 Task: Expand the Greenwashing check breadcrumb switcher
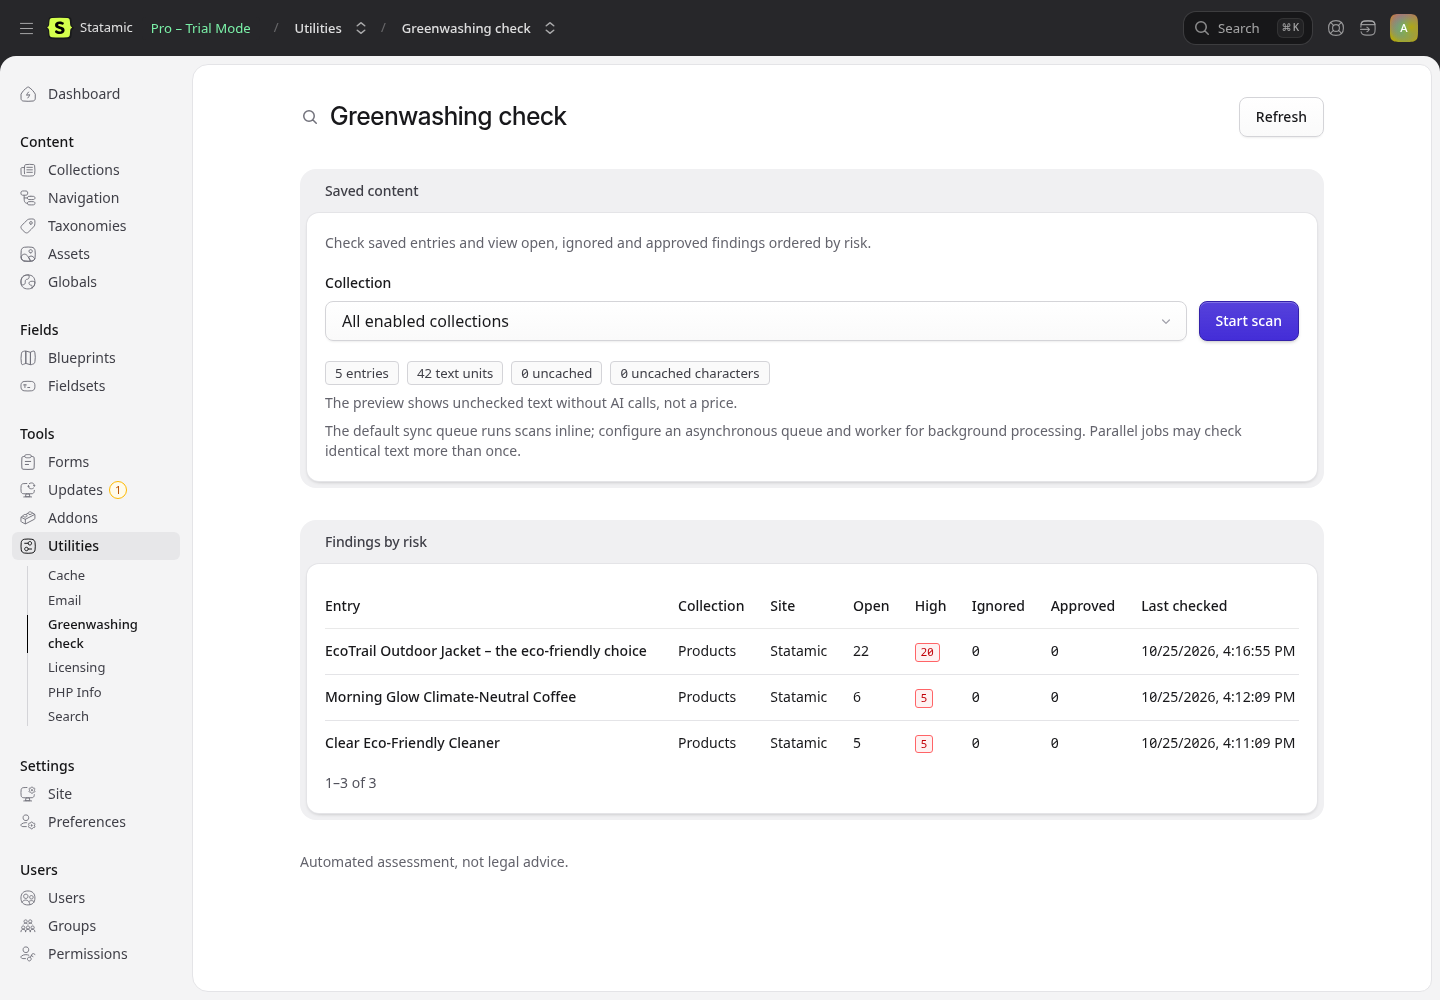[x=550, y=28]
